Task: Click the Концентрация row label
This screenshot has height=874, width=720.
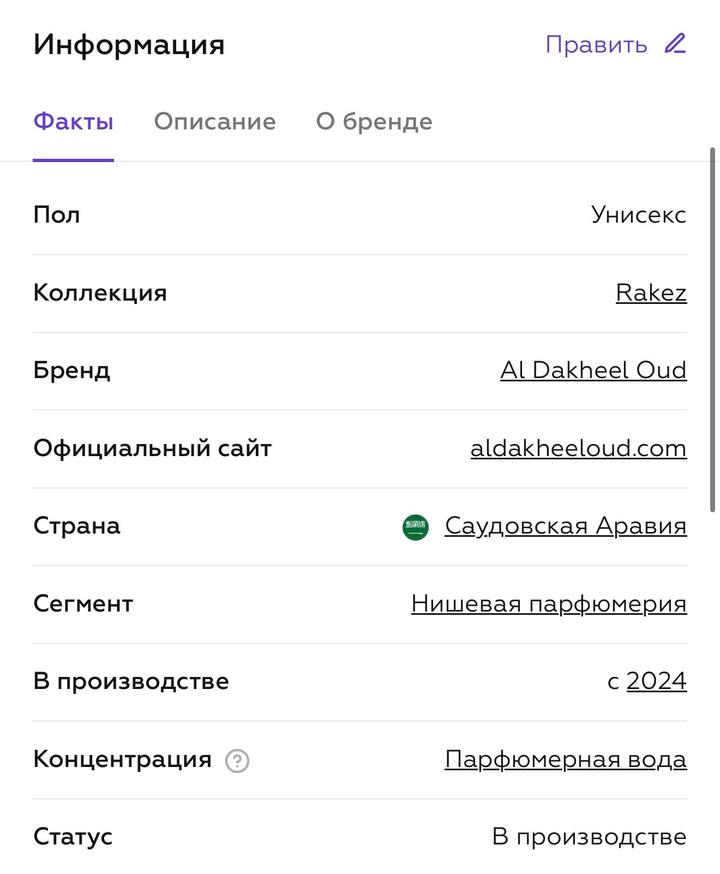Action: pos(122,759)
